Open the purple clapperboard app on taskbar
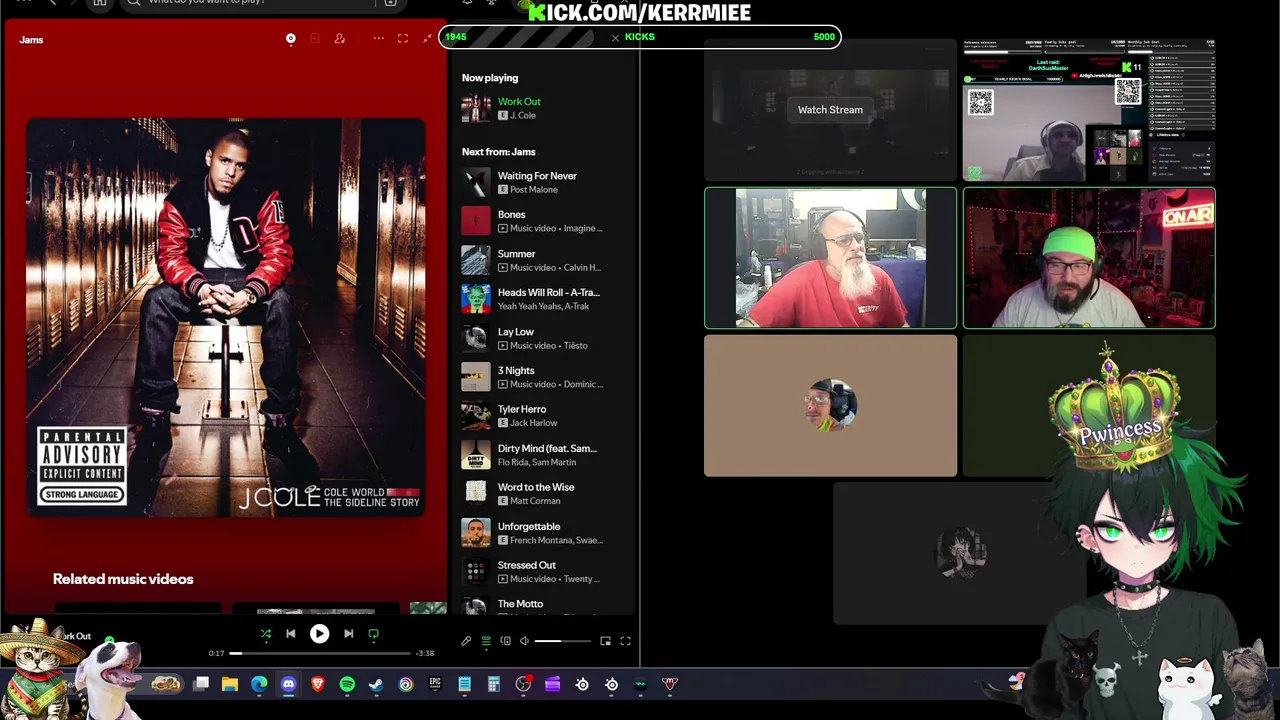The width and height of the screenshot is (1280, 720). click(552, 684)
